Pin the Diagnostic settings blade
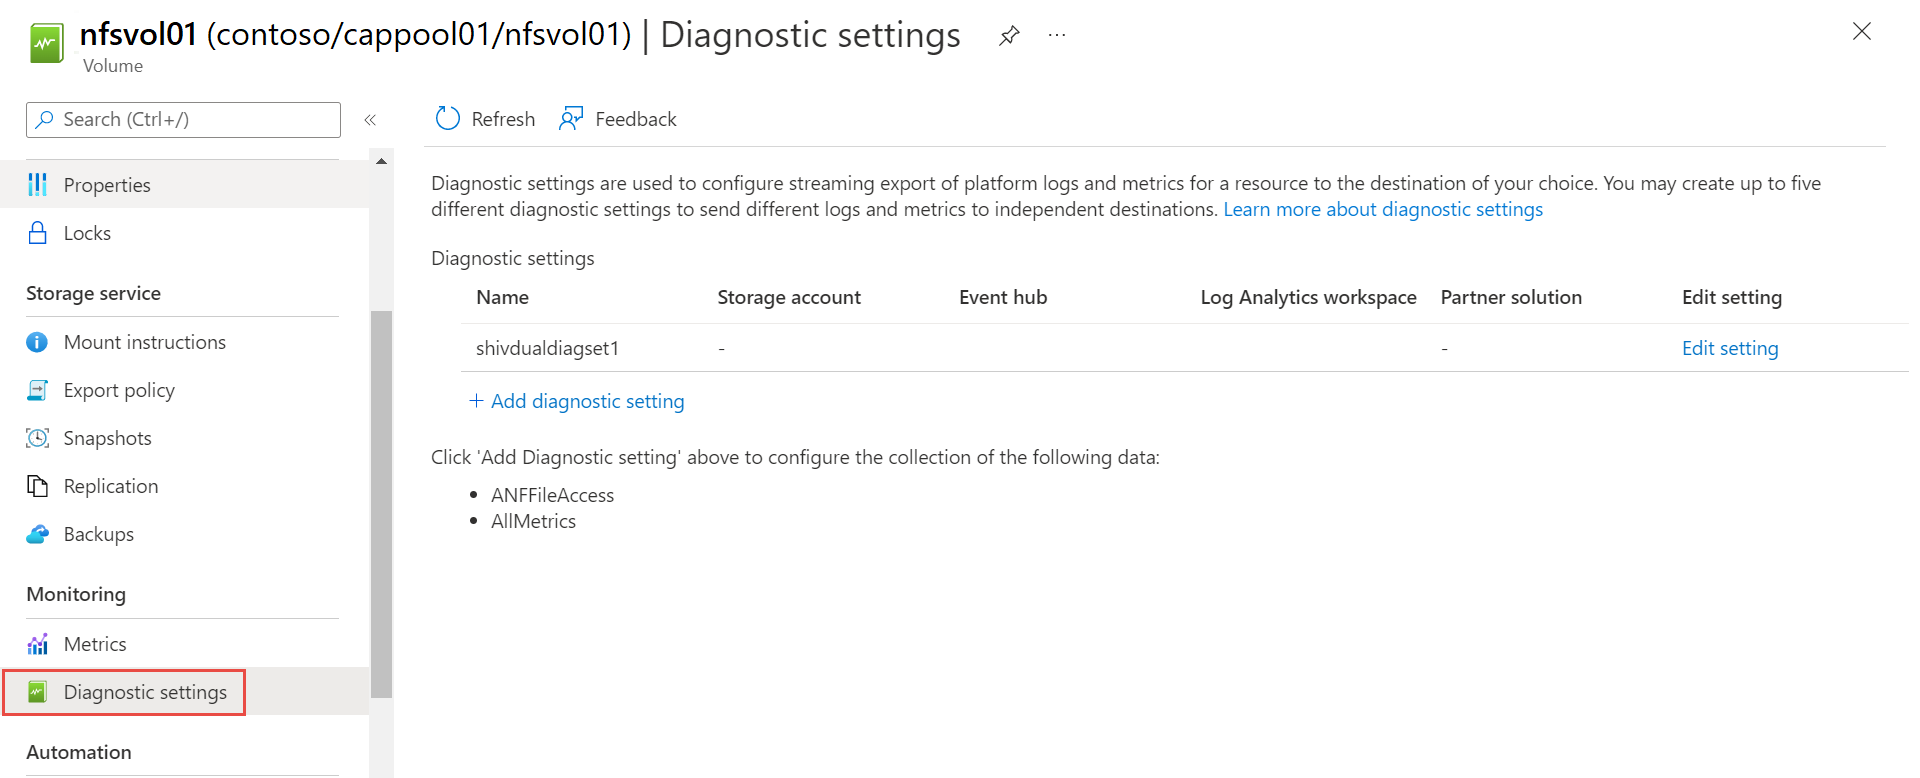 [x=1009, y=34]
